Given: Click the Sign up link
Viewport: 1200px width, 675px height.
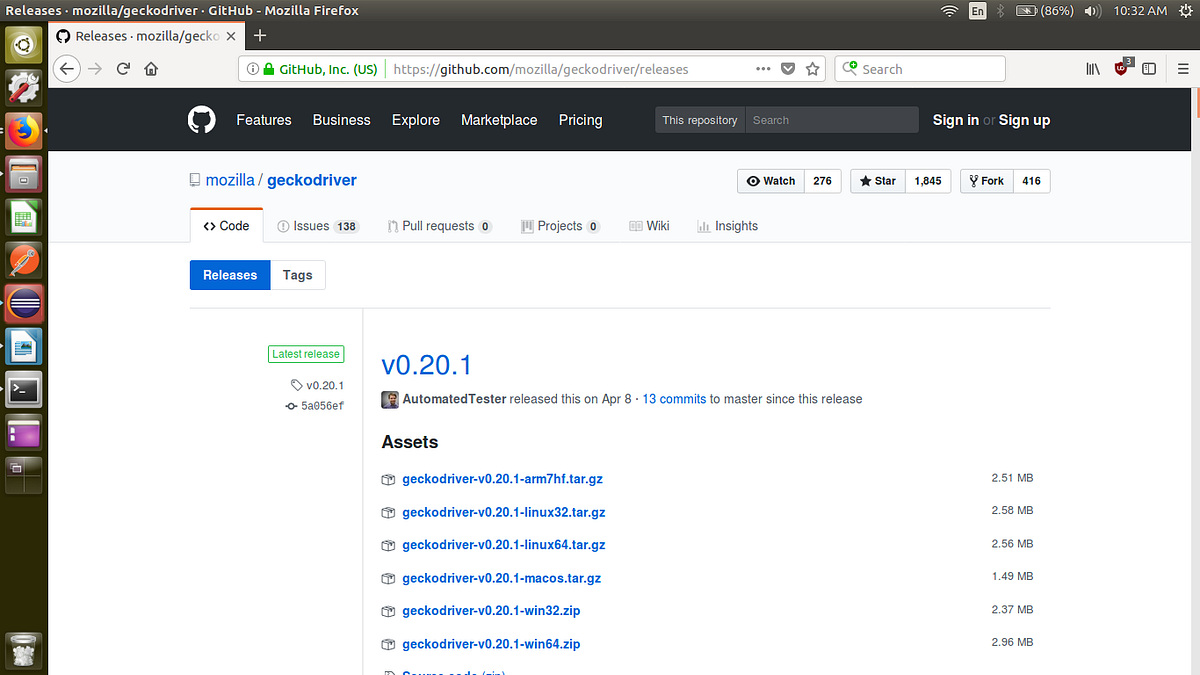Looking at the screenshot, I should 1024,120.
